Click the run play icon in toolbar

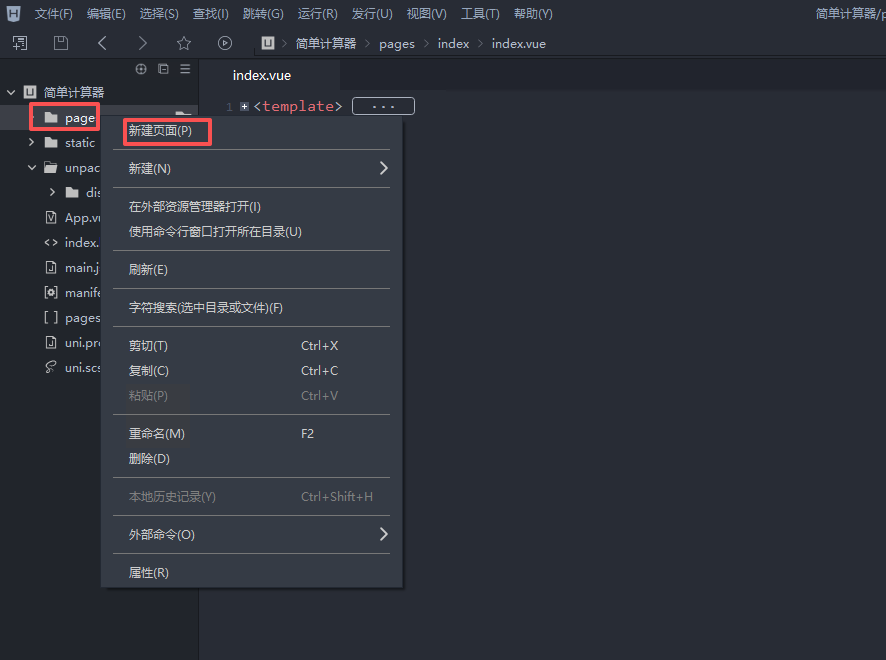click(225, 43)
